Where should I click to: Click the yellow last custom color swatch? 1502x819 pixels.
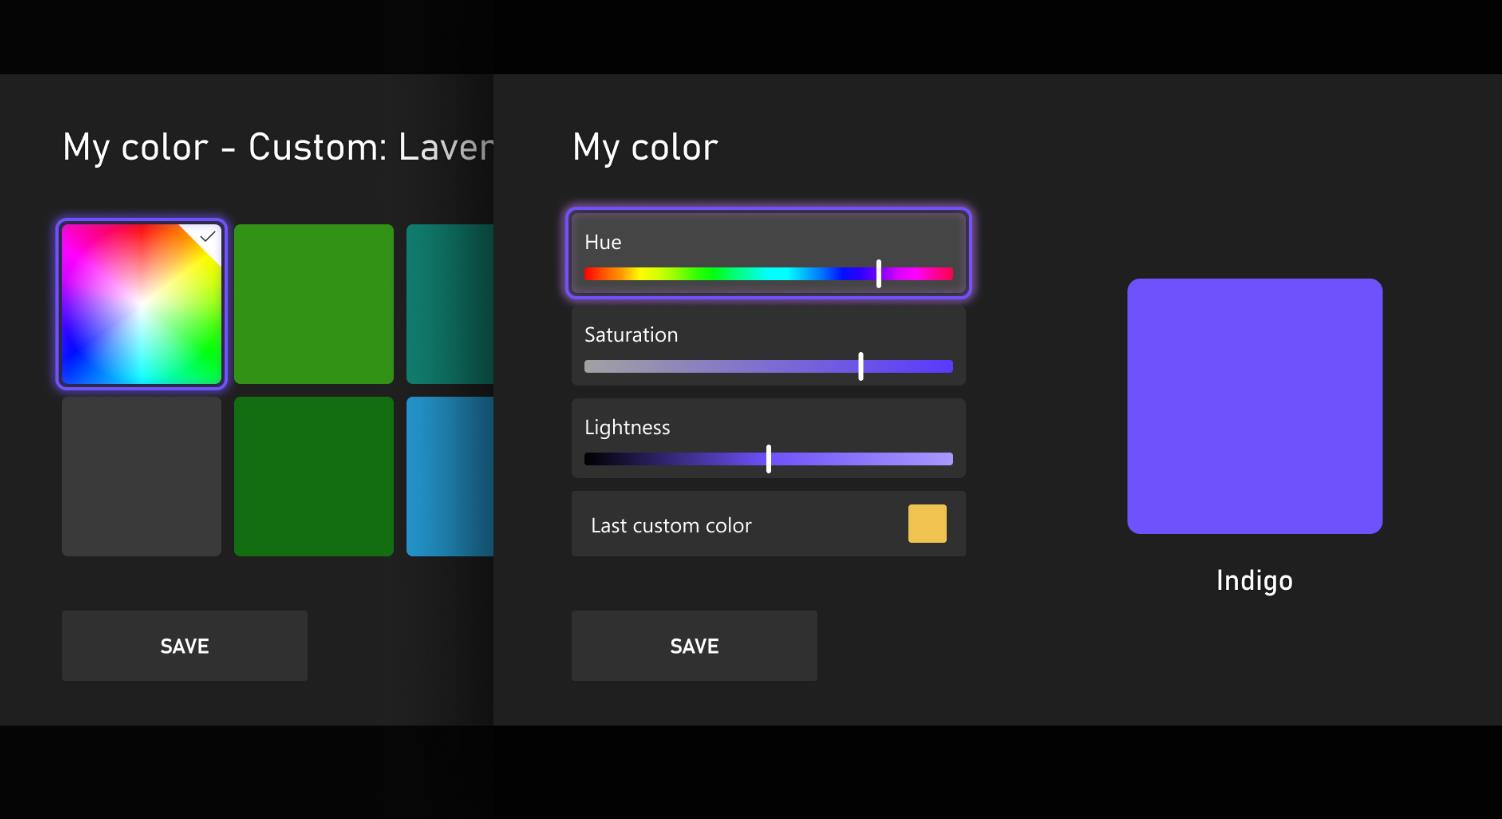(x=927, y=524)
